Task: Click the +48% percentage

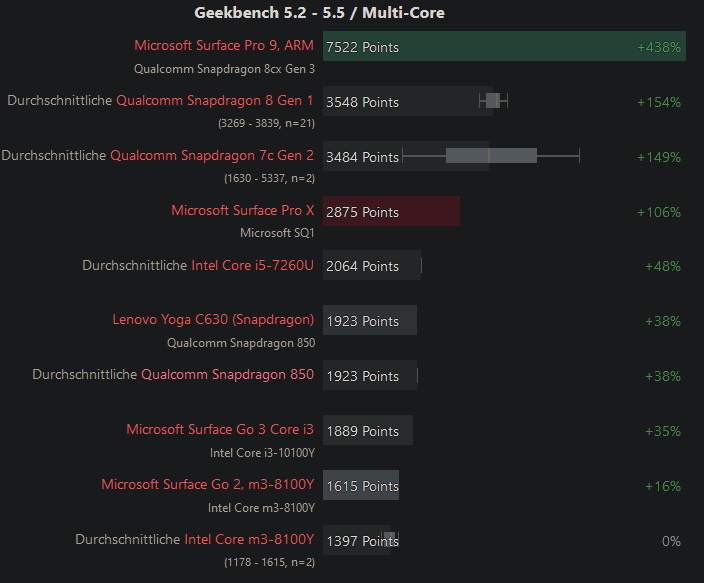Action: 663,266
